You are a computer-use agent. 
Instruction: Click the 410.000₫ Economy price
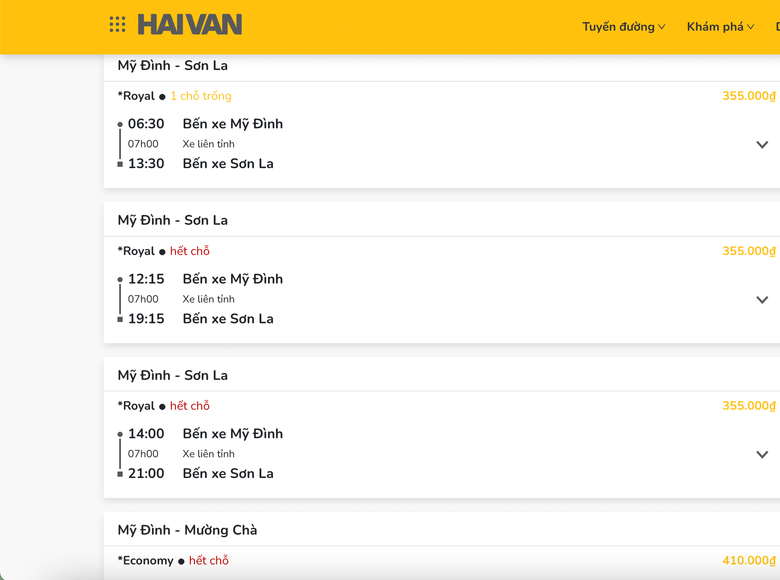pos(749,561)
